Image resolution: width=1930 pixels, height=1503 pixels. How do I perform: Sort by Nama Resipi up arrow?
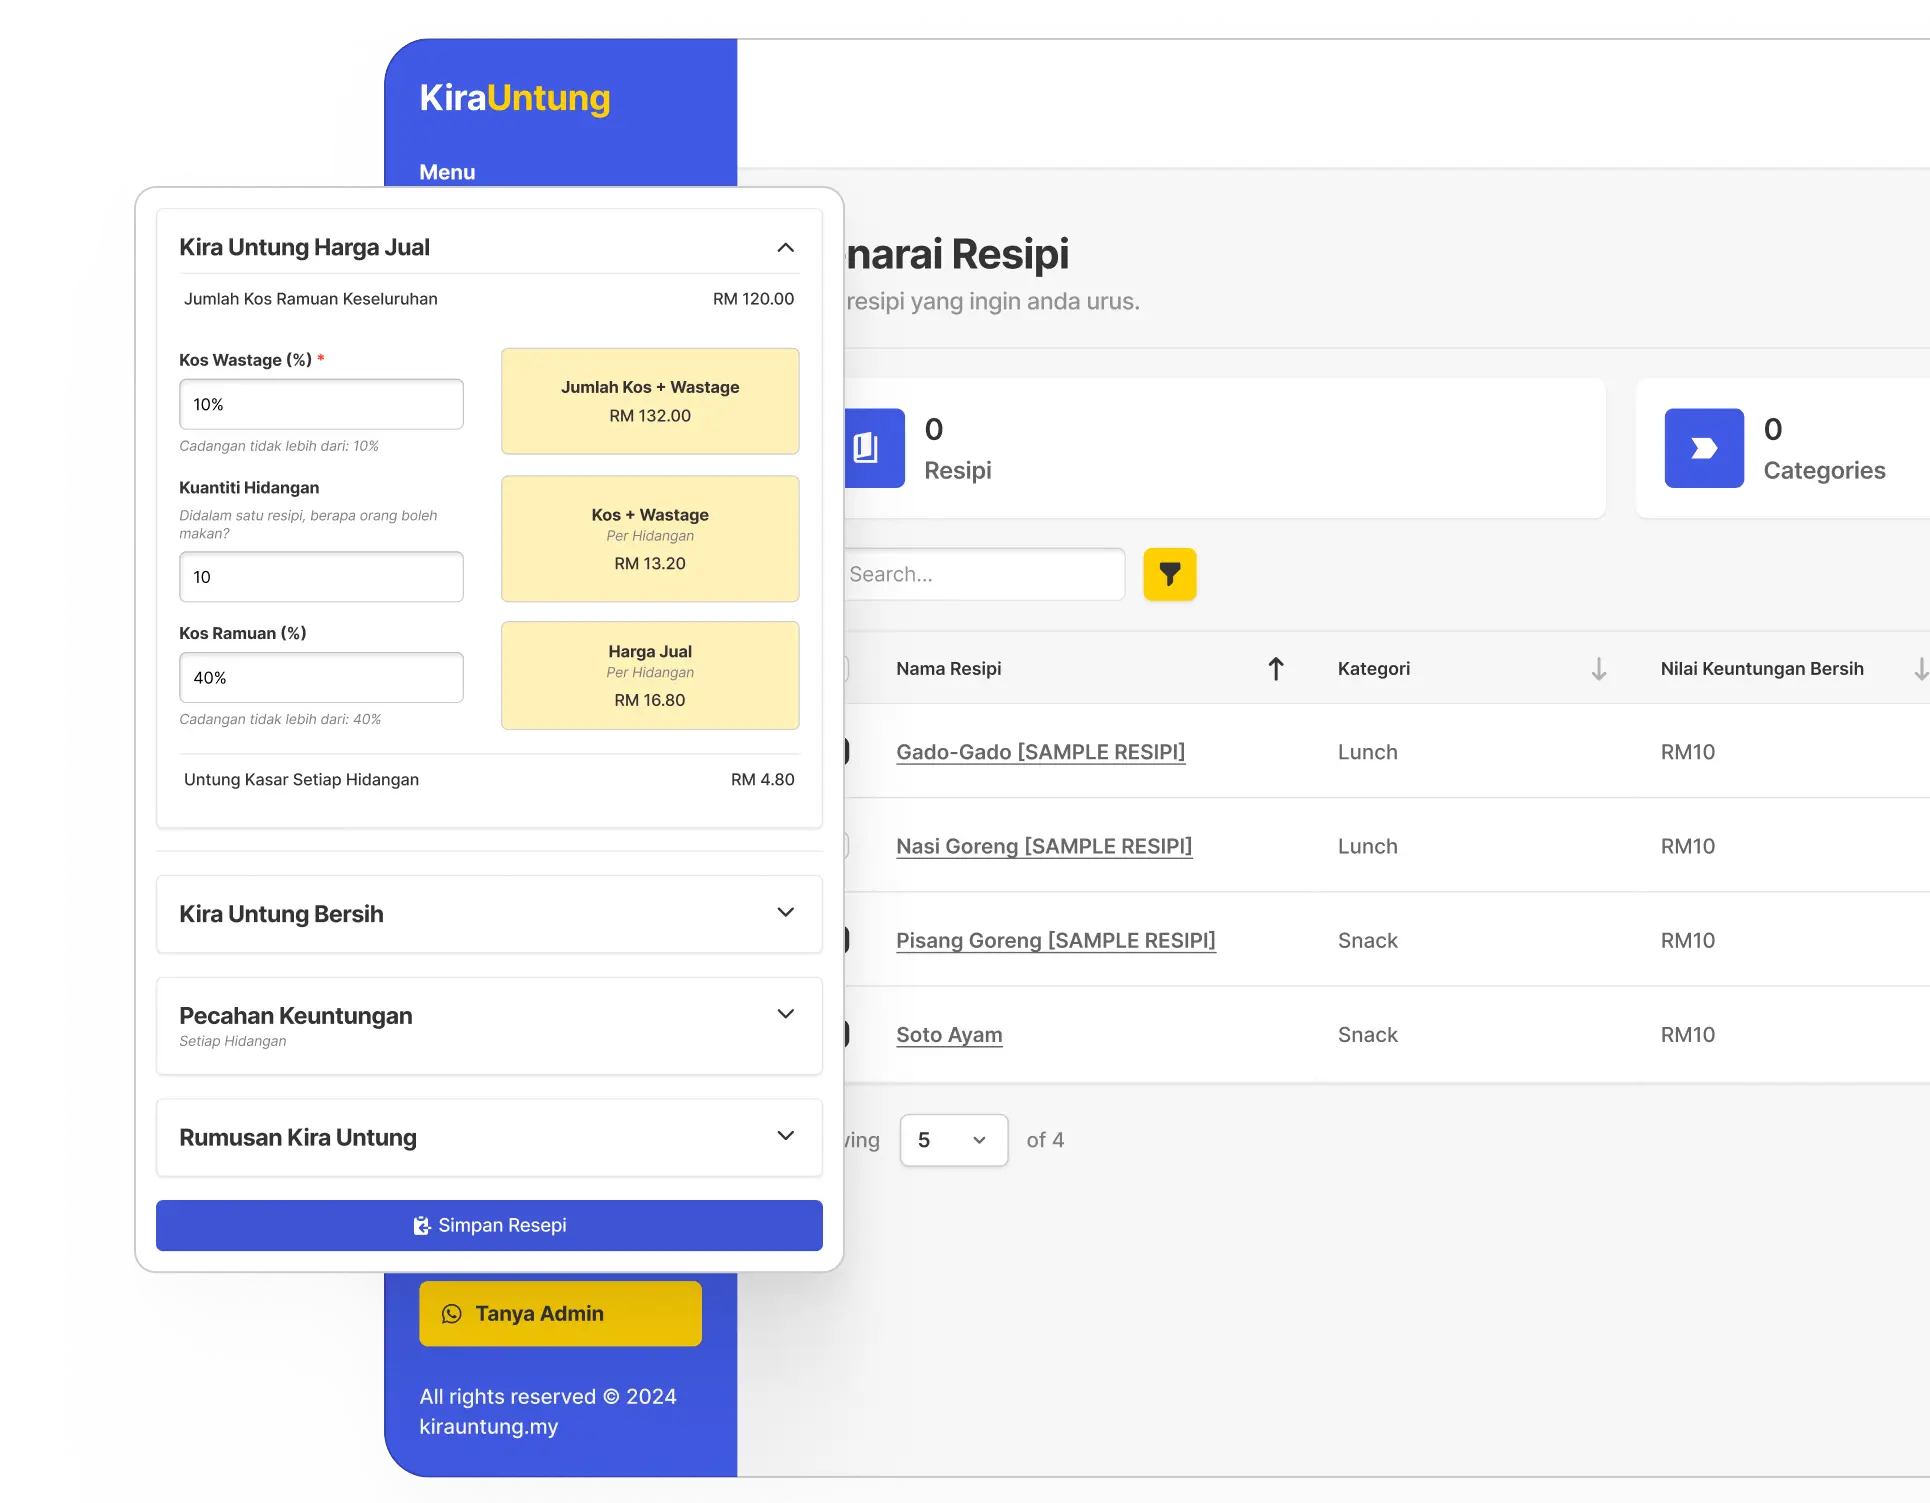pyautogui.click(x=1275, y=669)
